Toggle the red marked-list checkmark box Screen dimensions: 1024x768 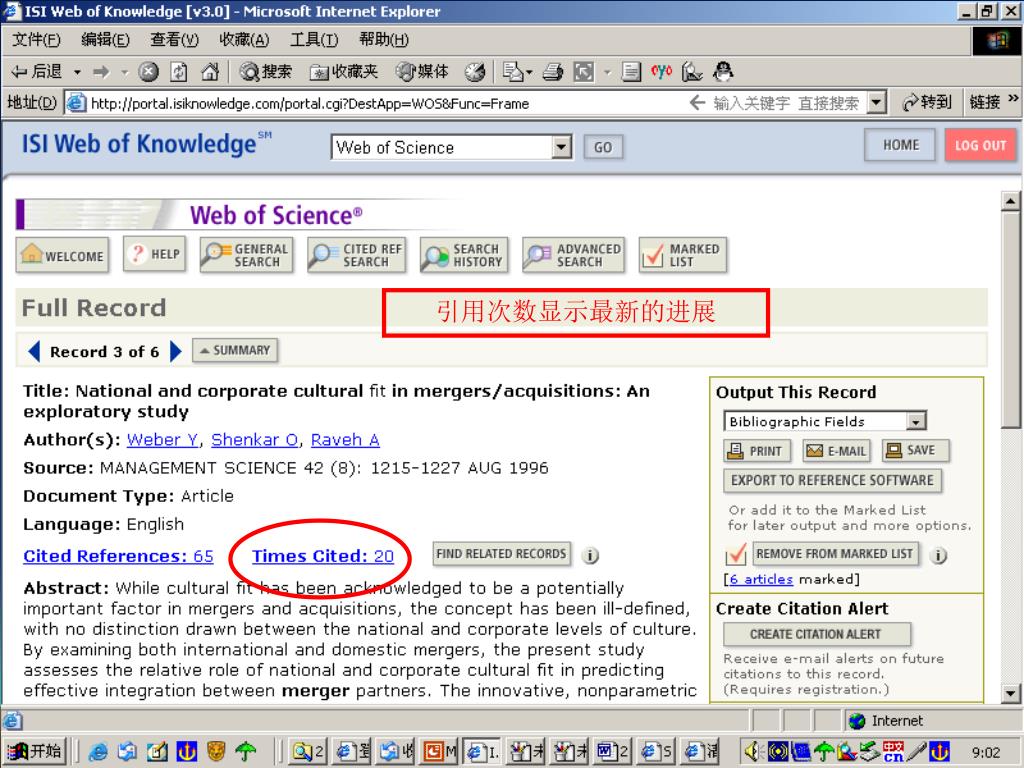click(736, 555)
